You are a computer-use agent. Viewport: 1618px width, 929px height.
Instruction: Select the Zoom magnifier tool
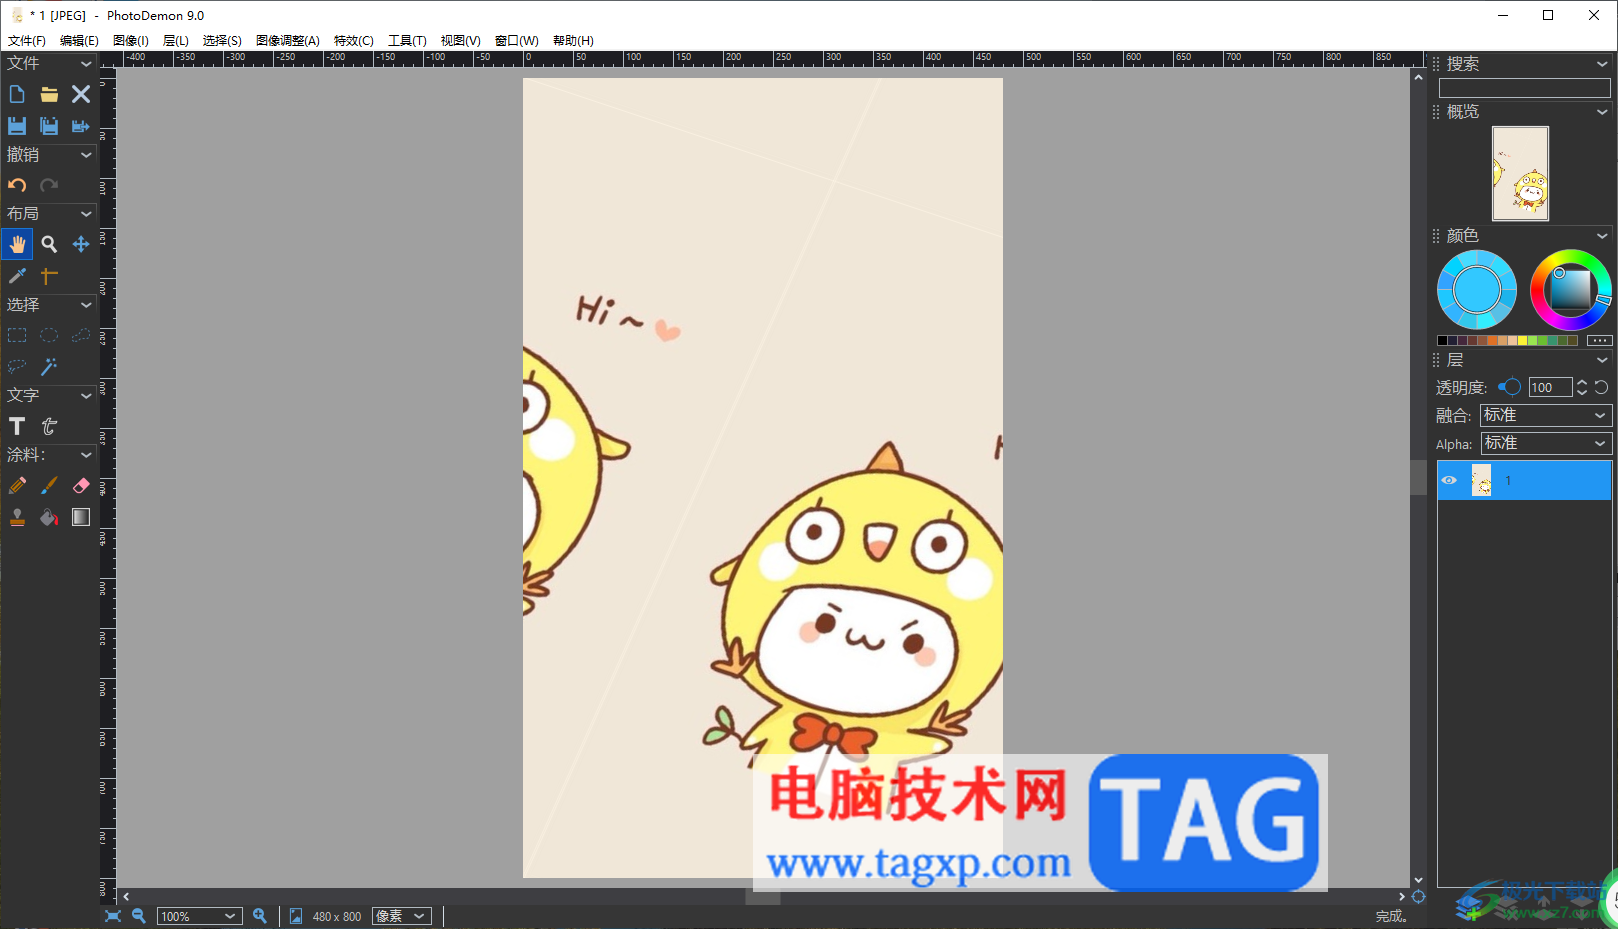tap(49, 244)
